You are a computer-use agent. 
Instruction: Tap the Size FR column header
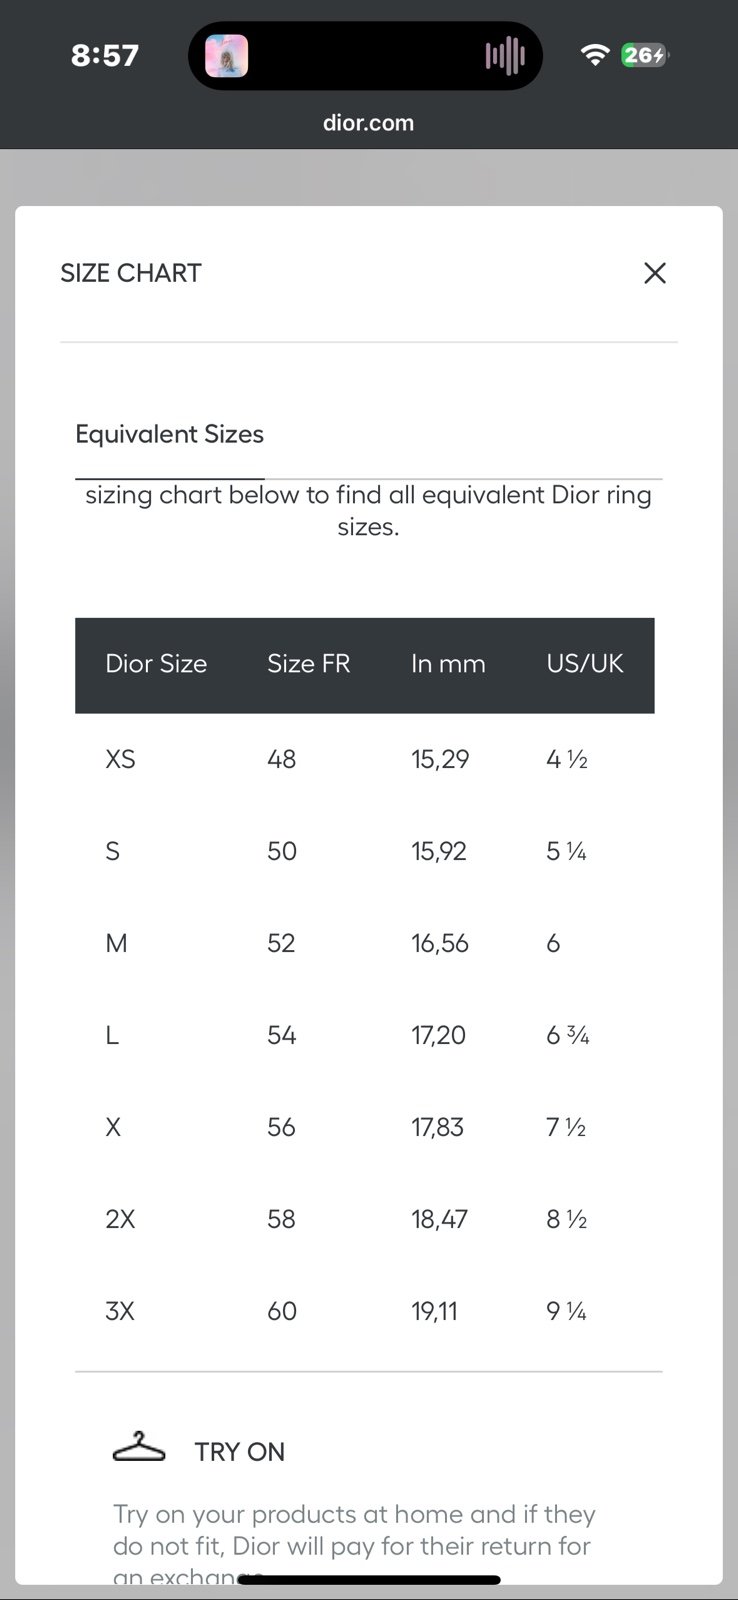[x=309, y=664]
